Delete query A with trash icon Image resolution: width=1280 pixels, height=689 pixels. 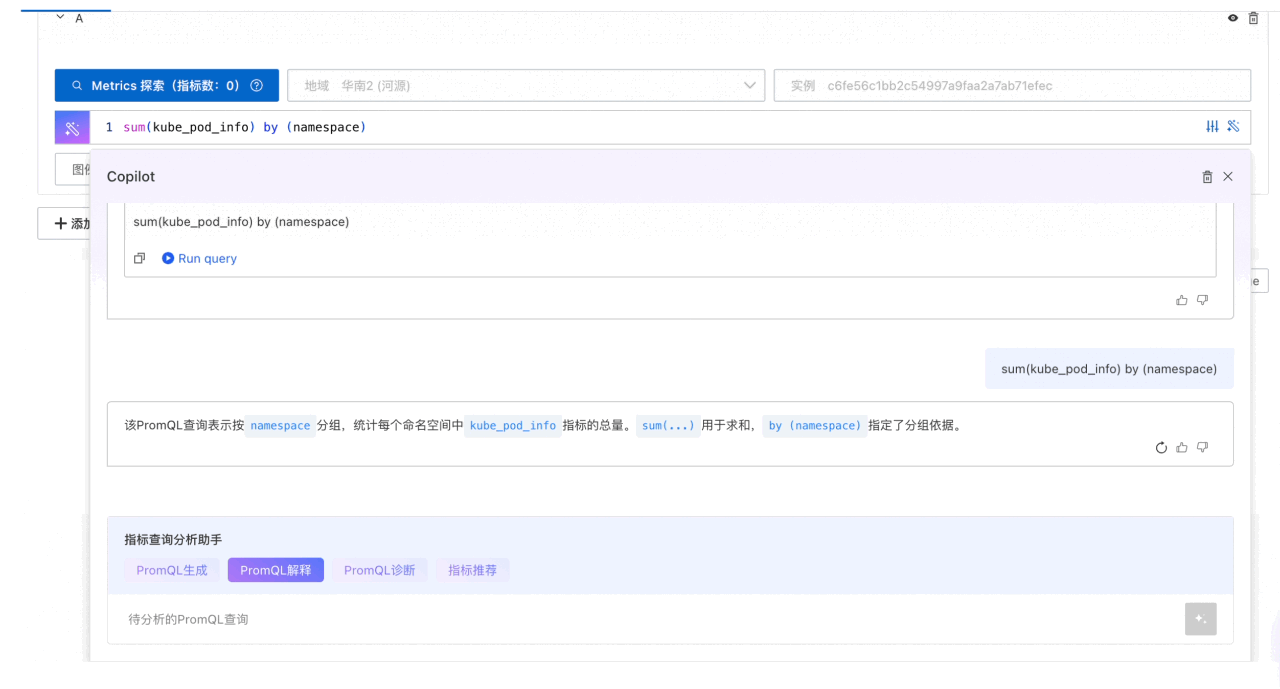coord(1253,18)
